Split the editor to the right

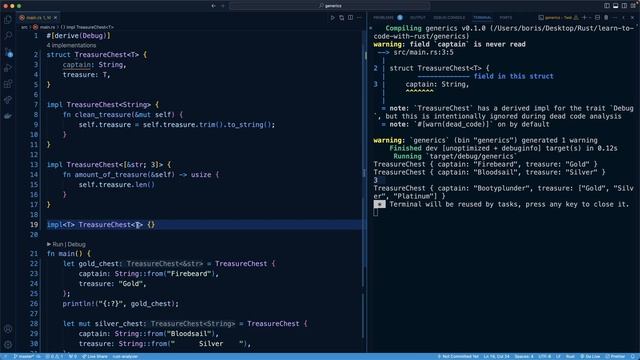pyautogui.click(x=351, y=18)
